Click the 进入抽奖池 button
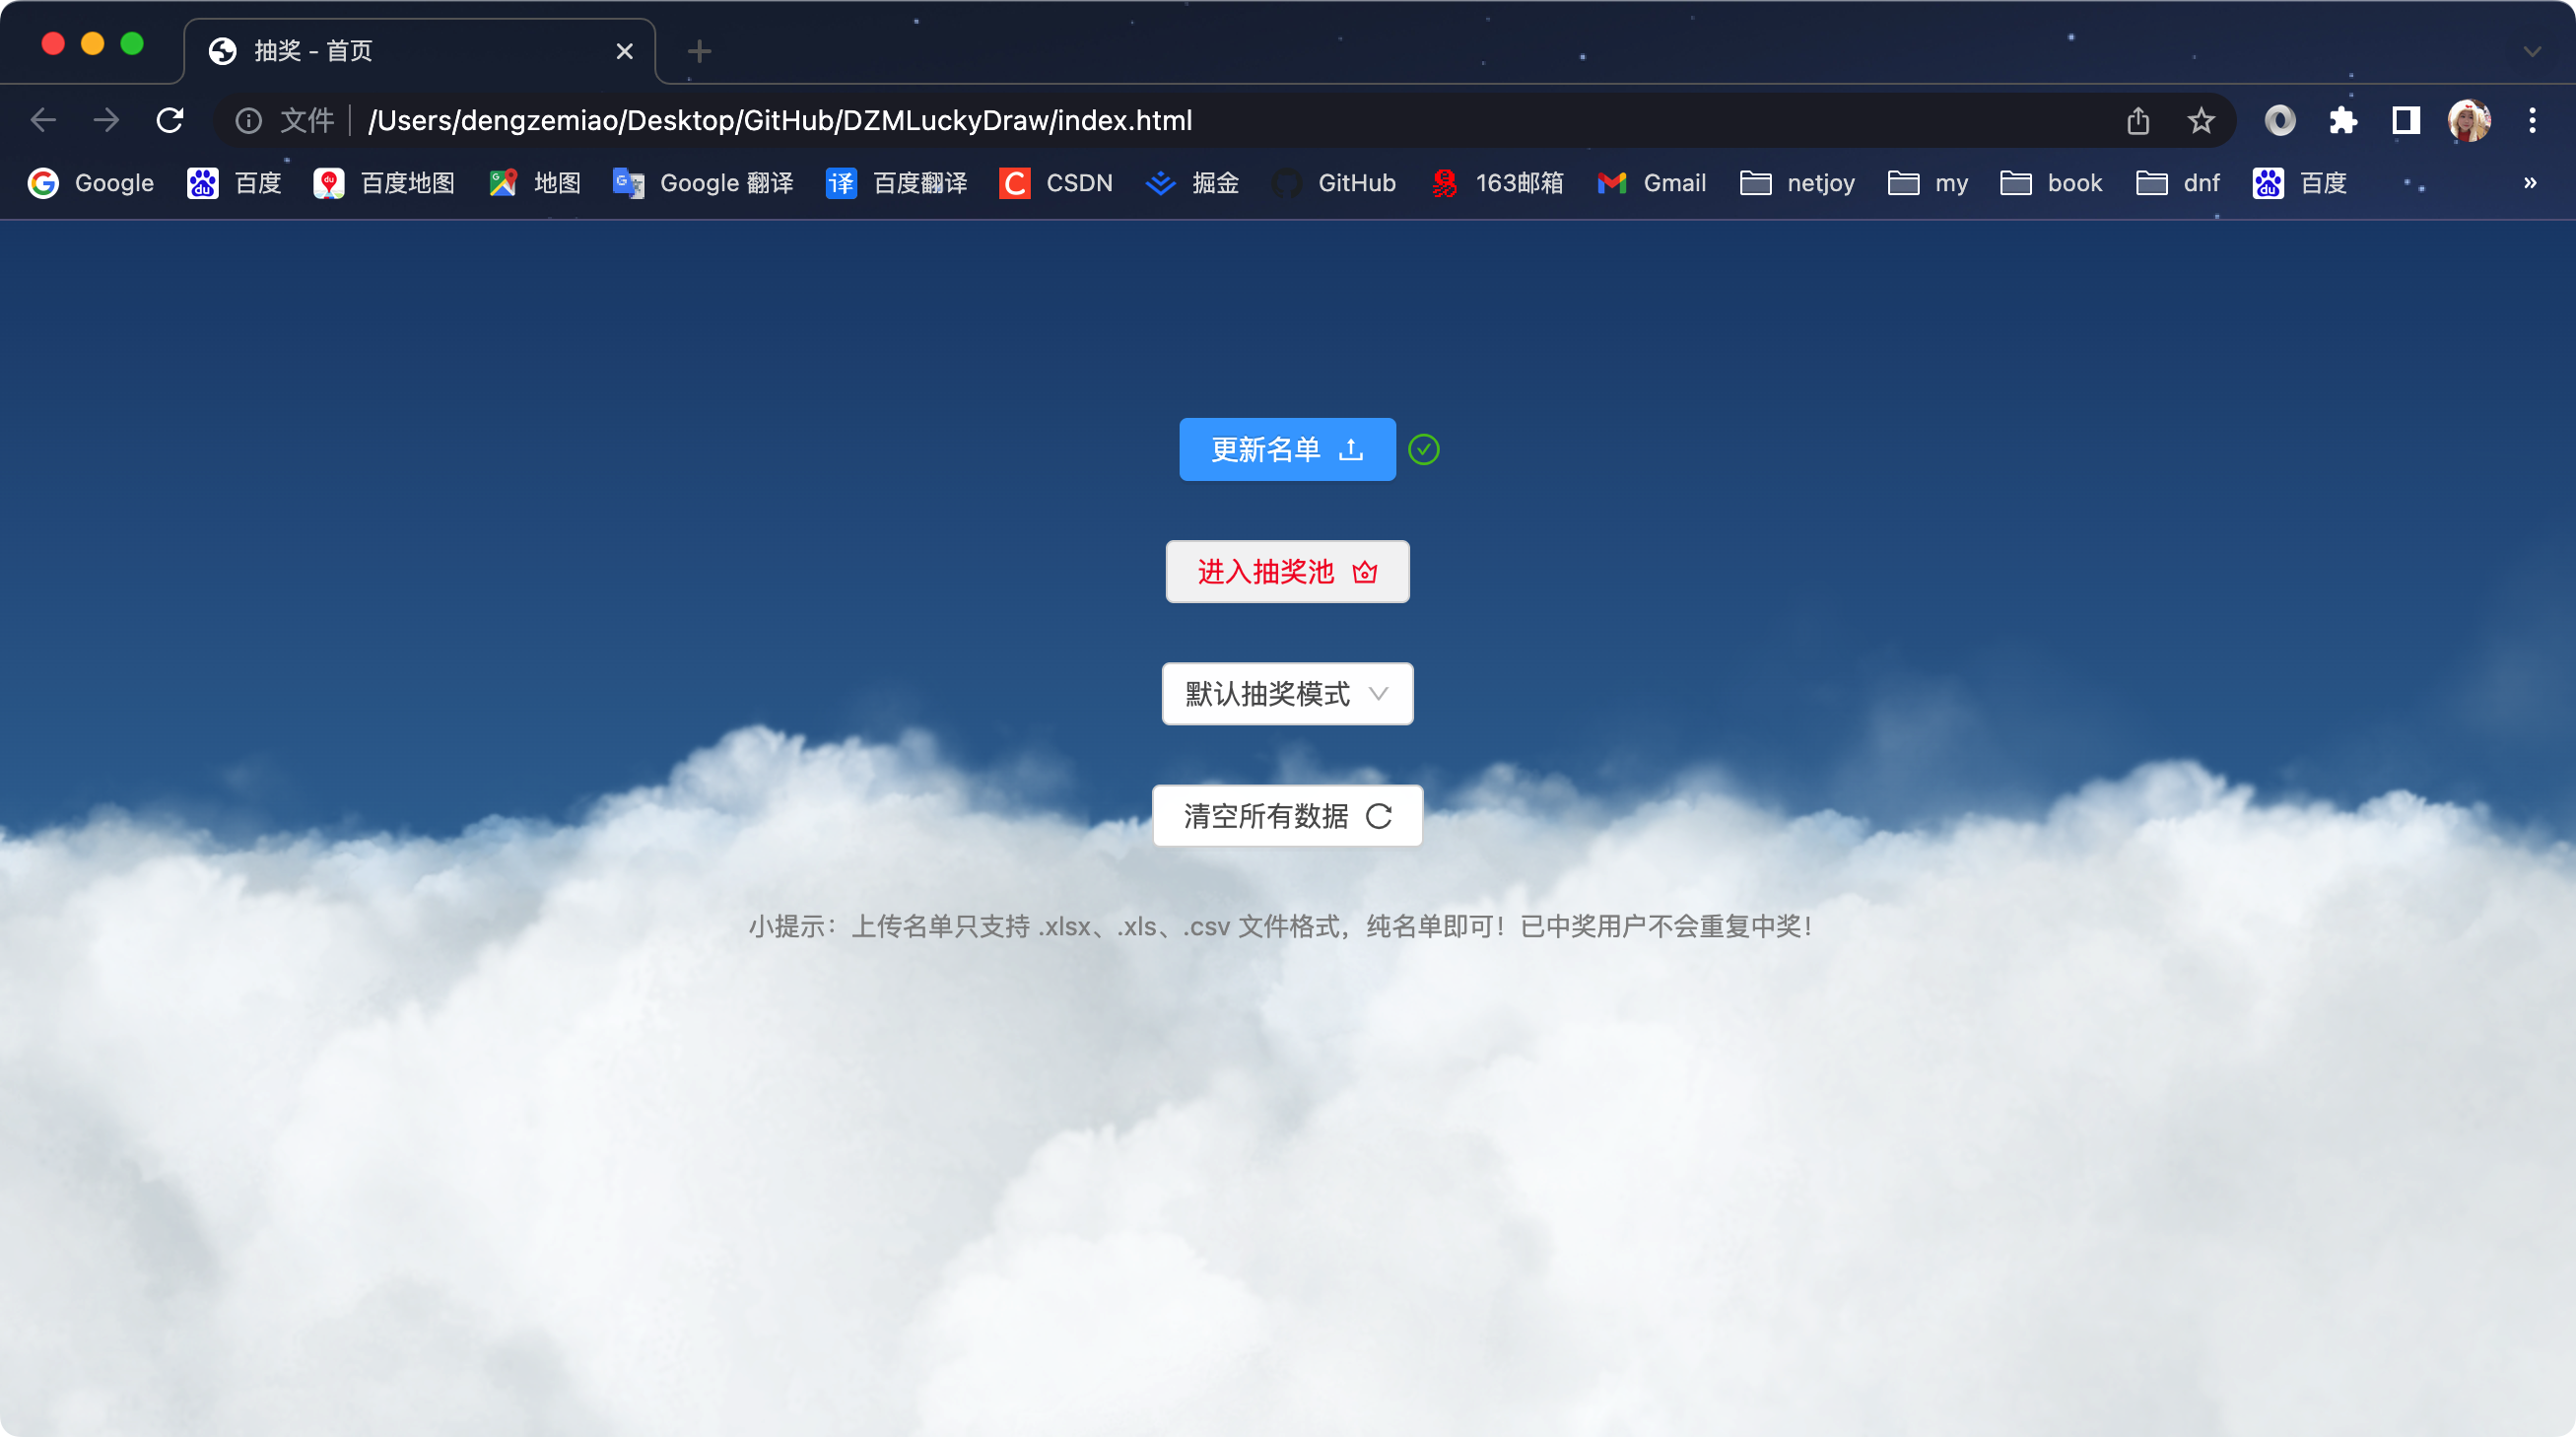This screenshot has width=2576, height=1437. 1287,572
